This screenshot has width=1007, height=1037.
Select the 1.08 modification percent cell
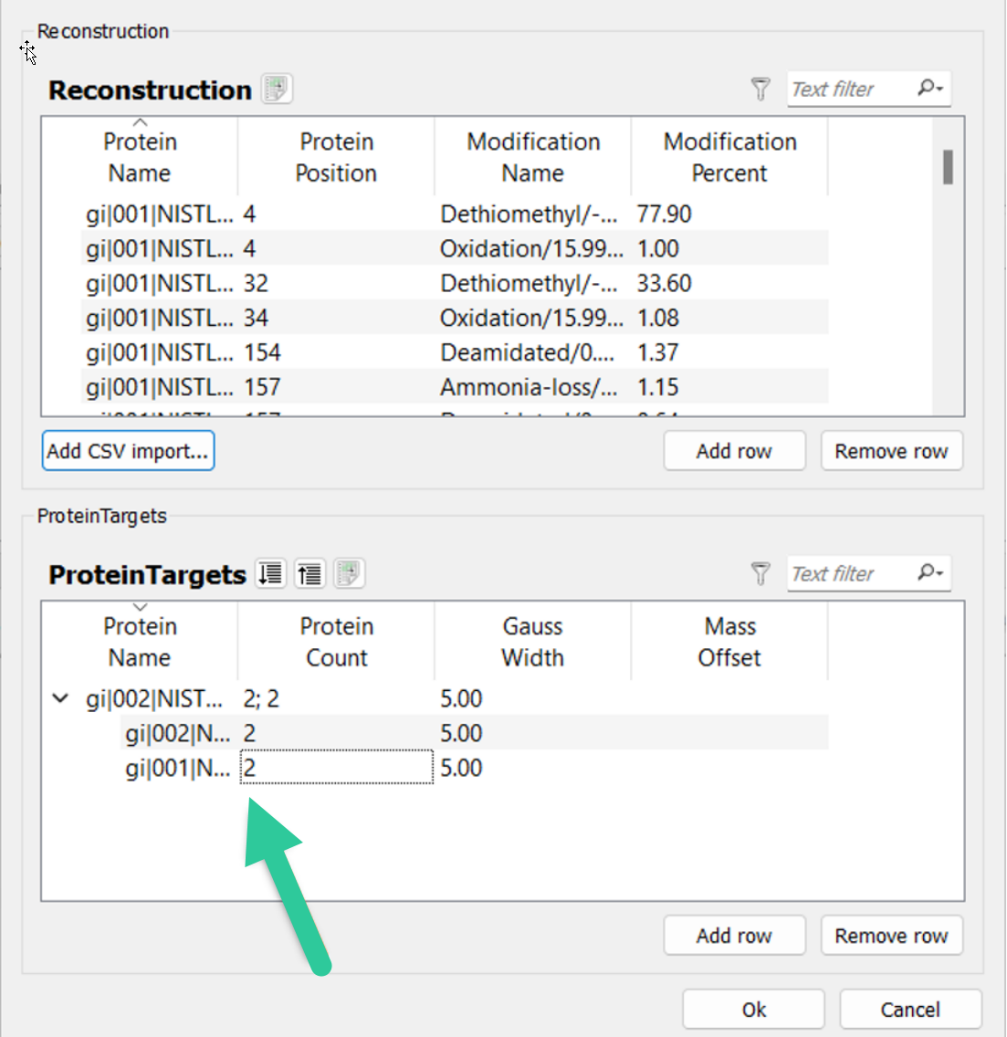[x=729, y=318]
